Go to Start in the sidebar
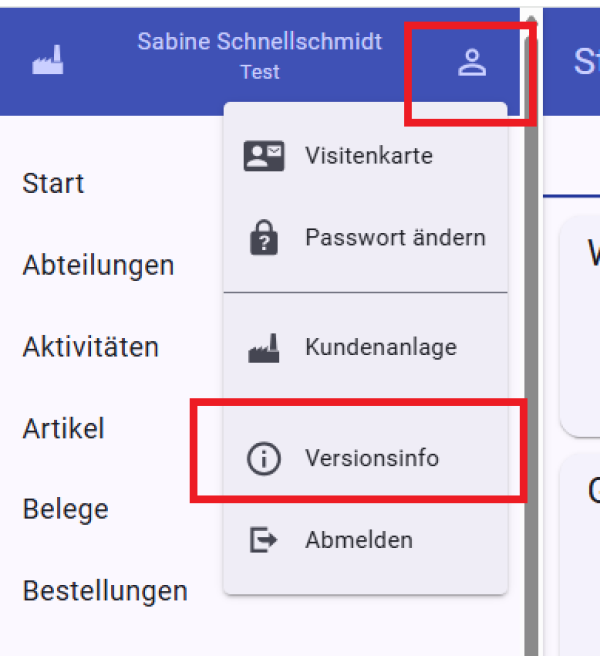The image size is (600, 656). pos(53,184)
